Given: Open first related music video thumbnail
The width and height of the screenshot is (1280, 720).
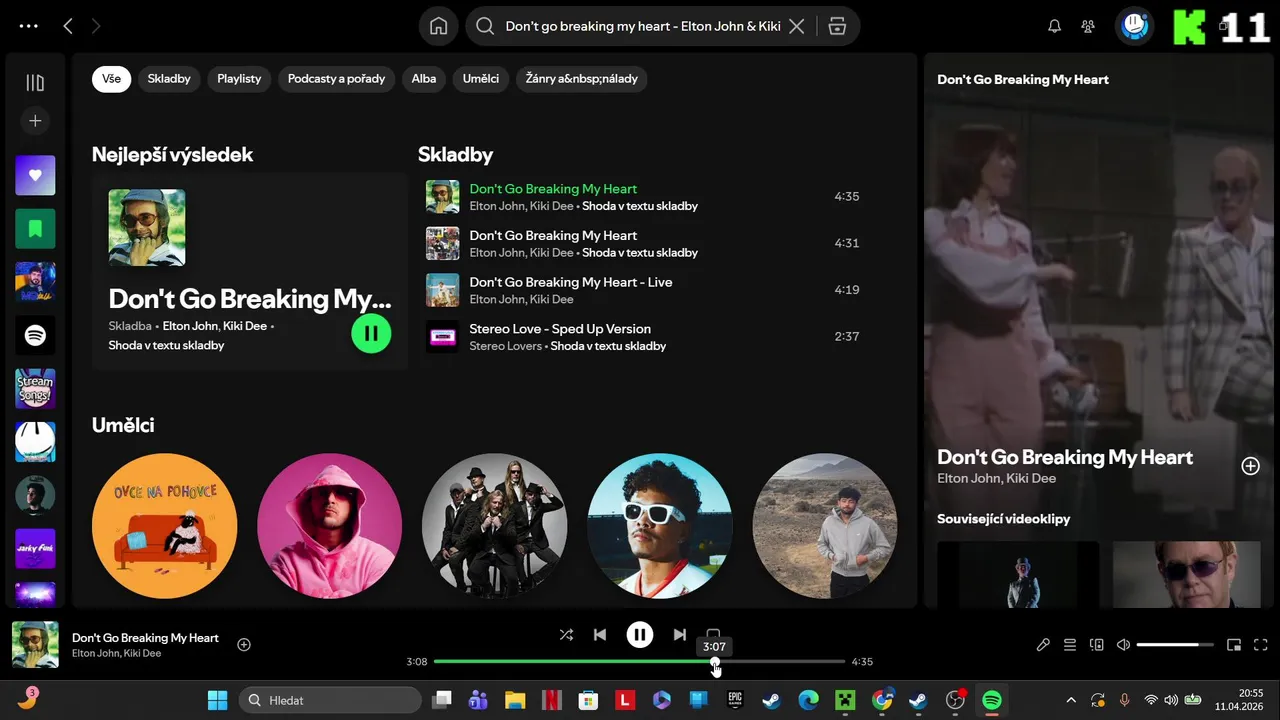Looking at the screenshot, I should coord(1018,575).
